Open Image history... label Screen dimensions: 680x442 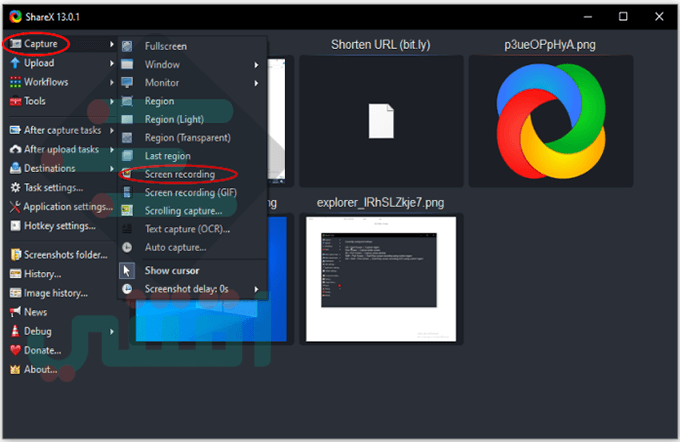pos(56,294)
